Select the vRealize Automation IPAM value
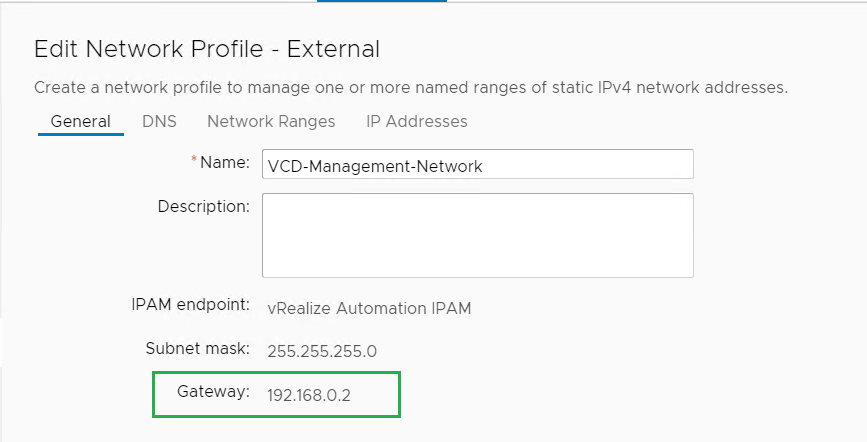 369,308
